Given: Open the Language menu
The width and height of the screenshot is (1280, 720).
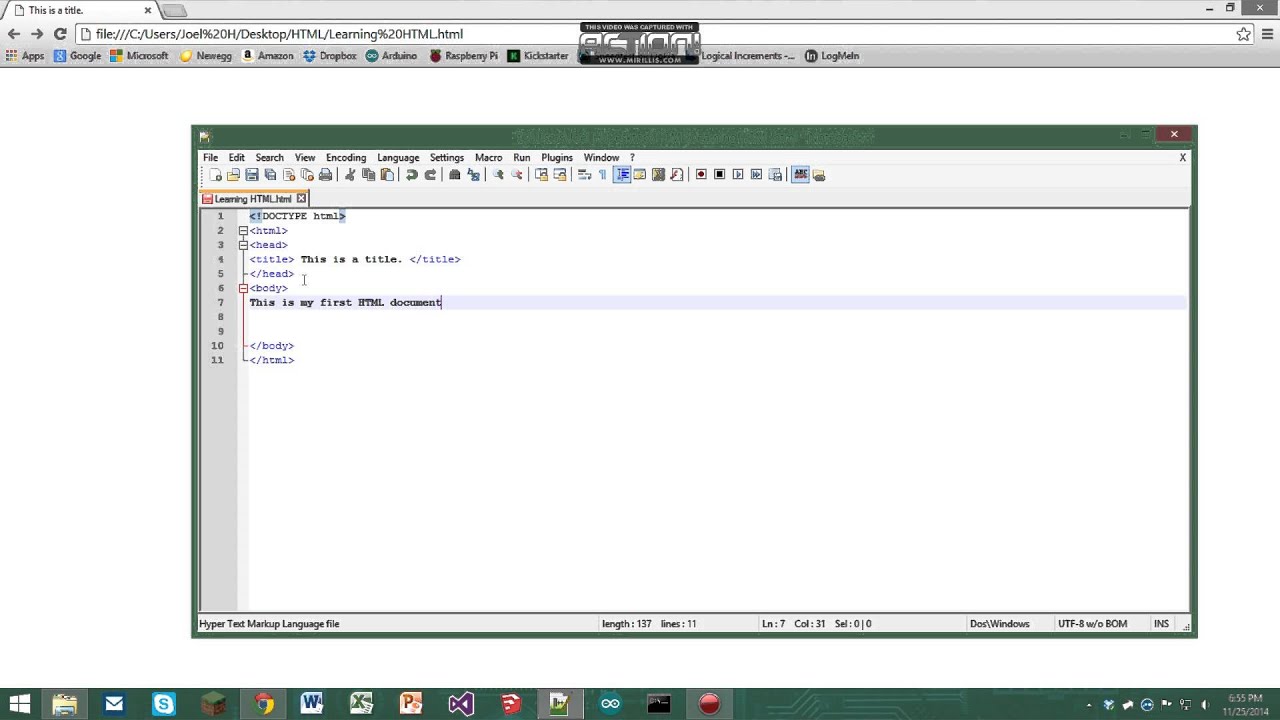Looking at the screenshot, I should 398,157.
